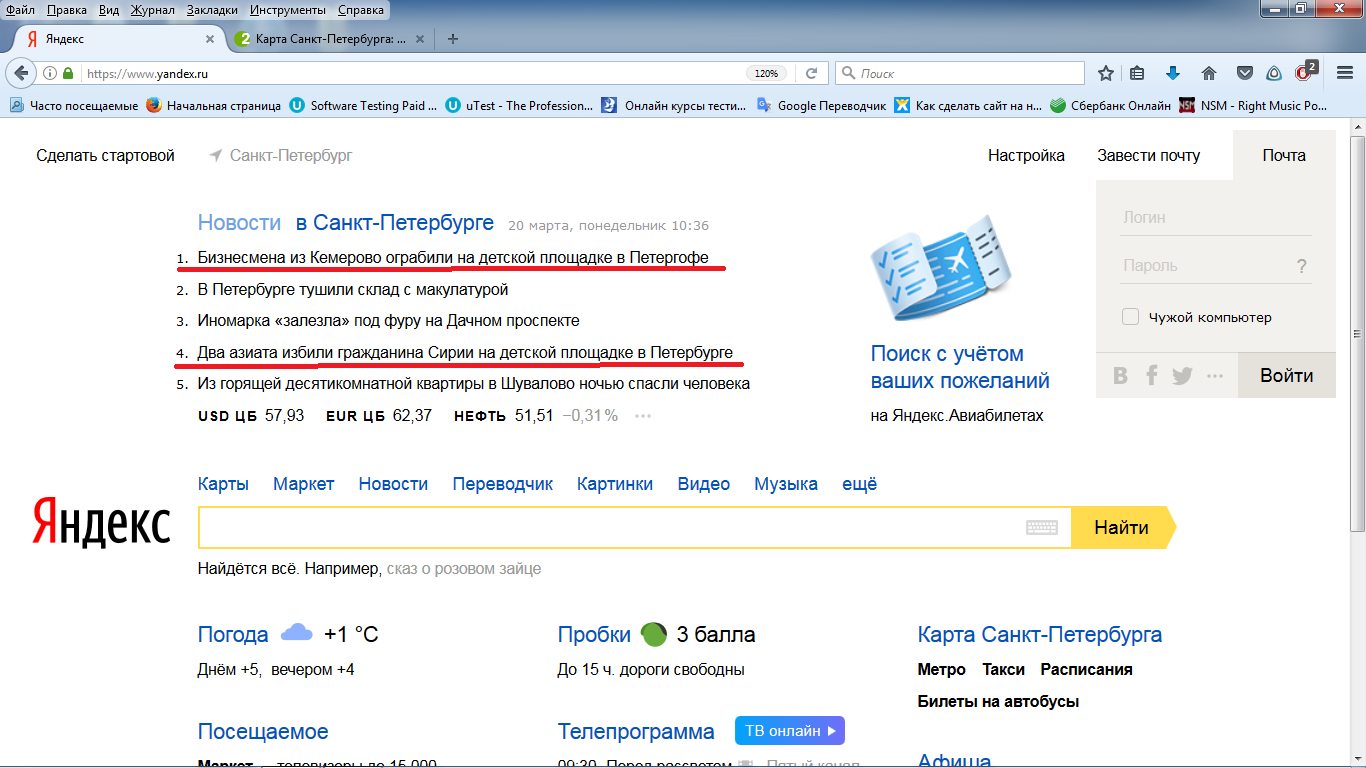Sign in with the Facebook icon
This screenshot has height=768, width=1366.
coord(1152,376)
